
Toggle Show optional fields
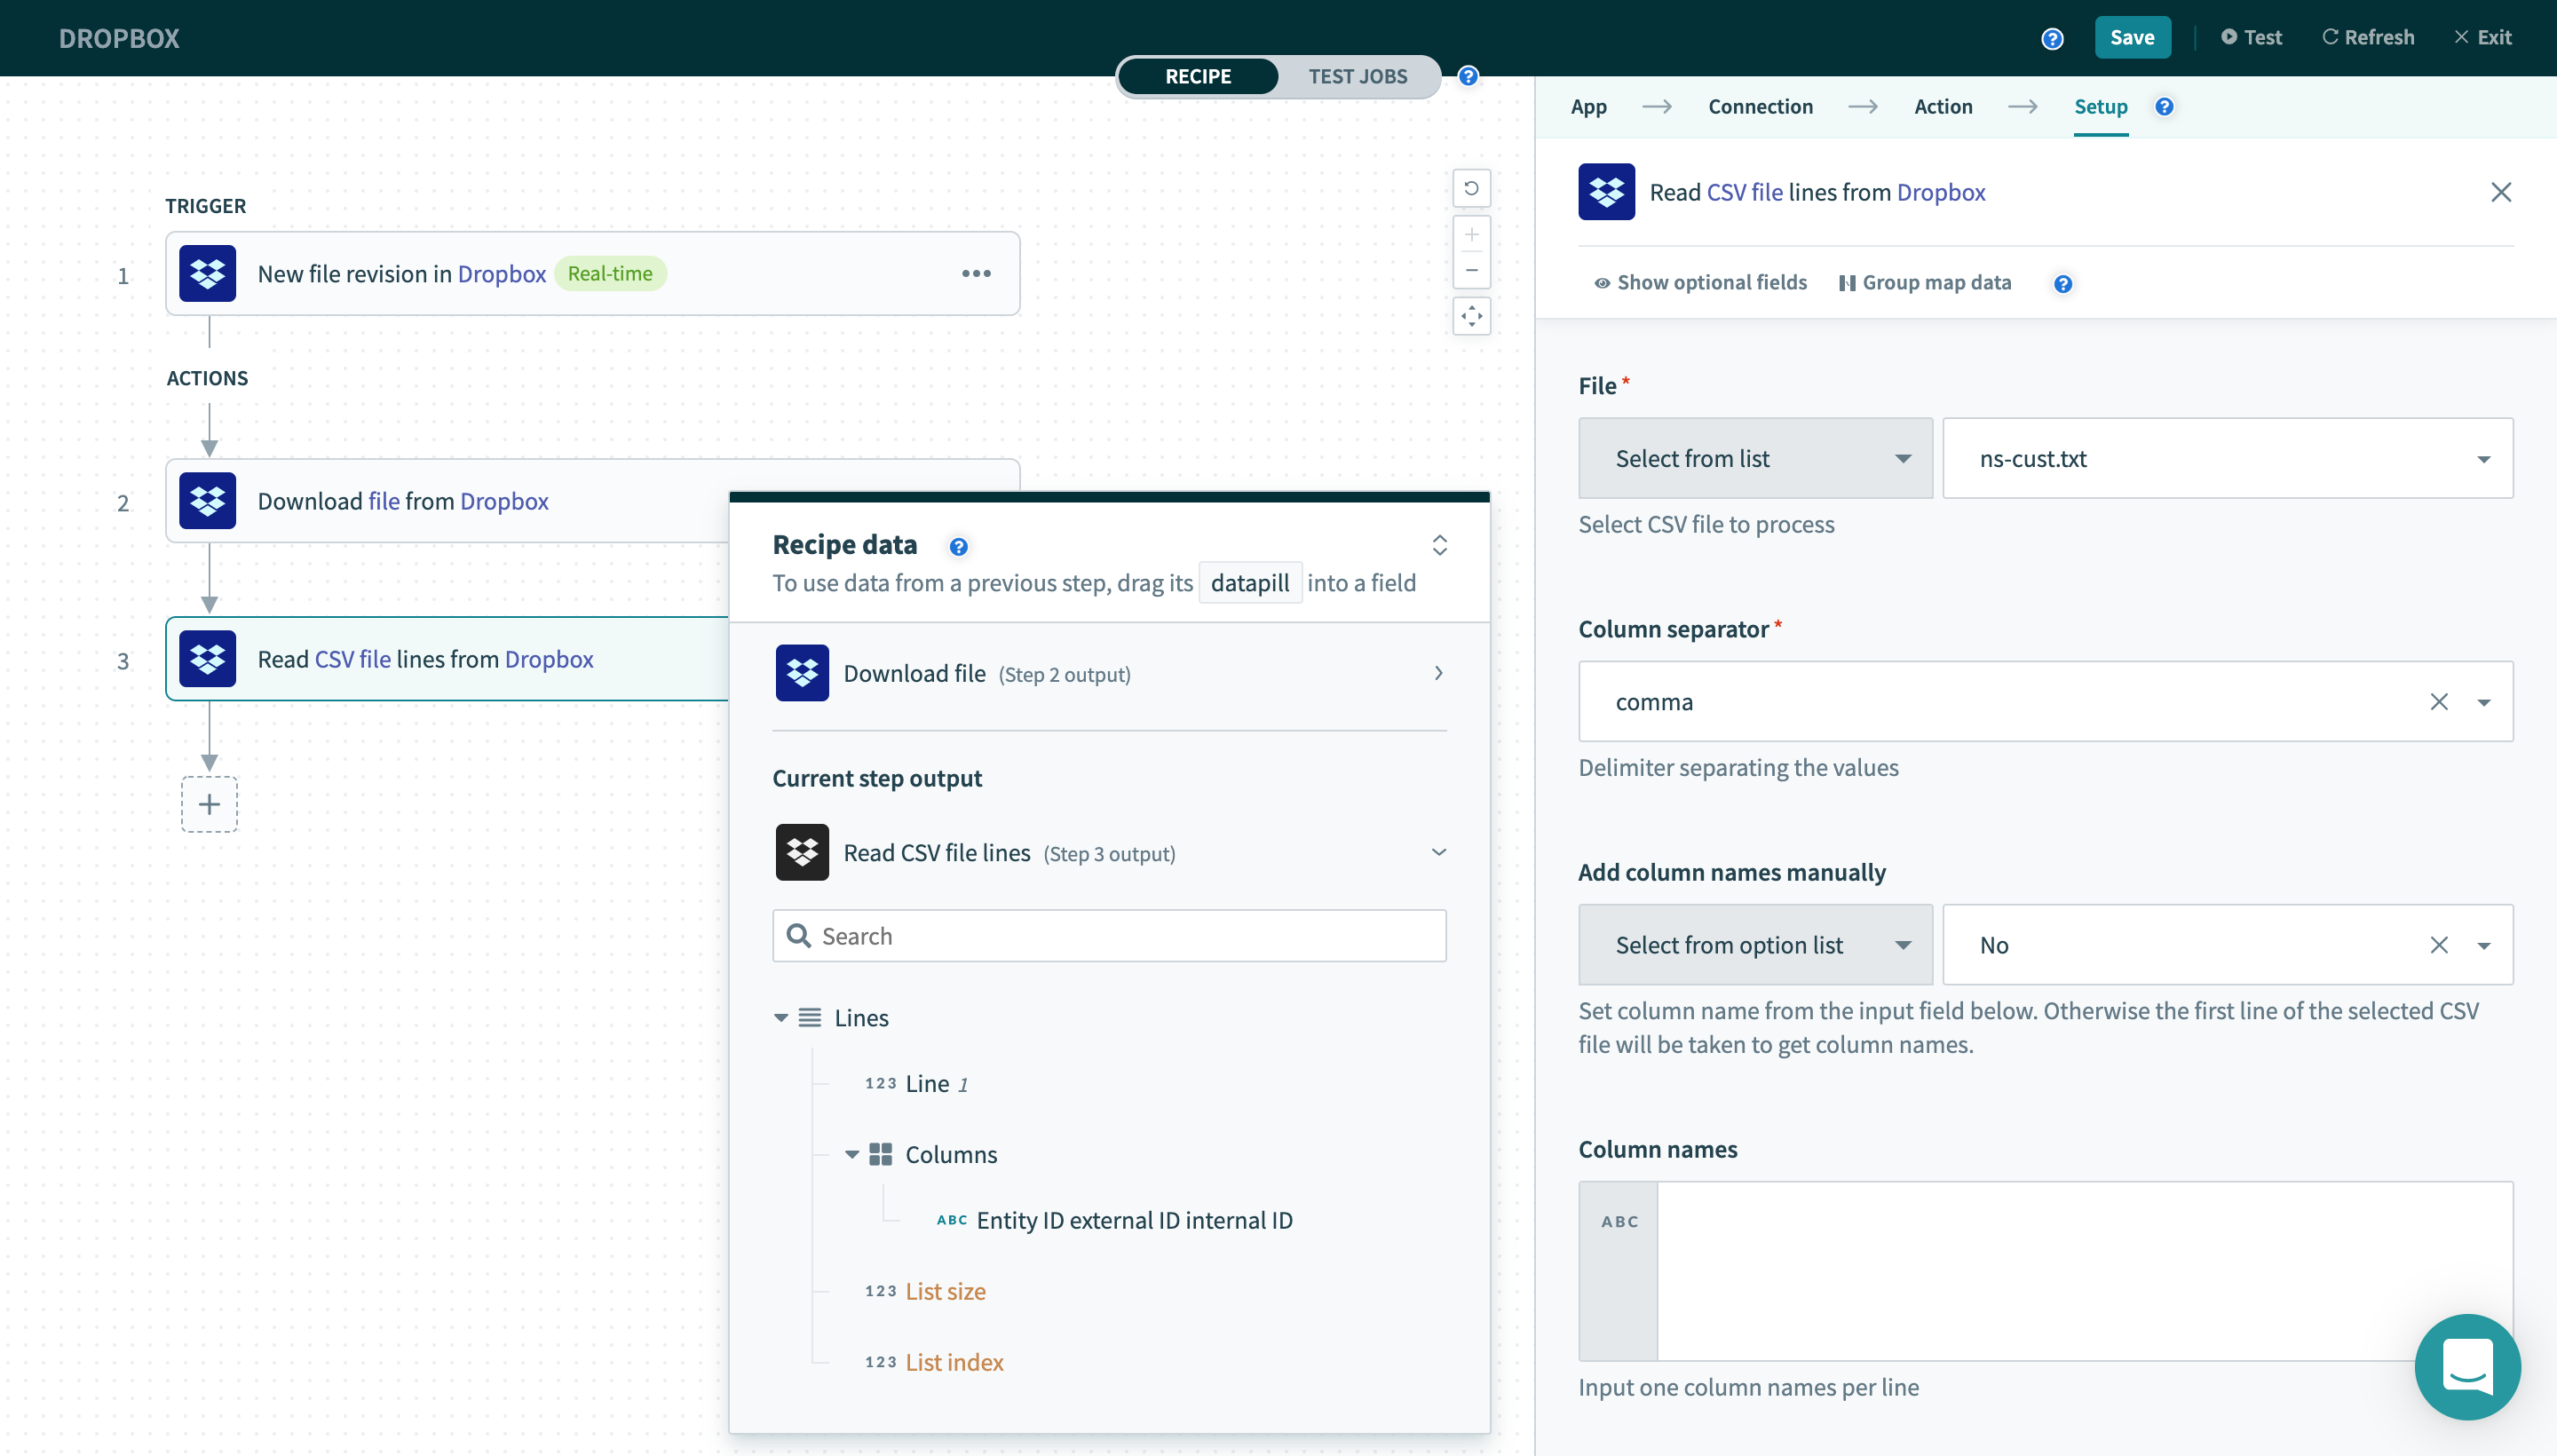coord(1700,283)
